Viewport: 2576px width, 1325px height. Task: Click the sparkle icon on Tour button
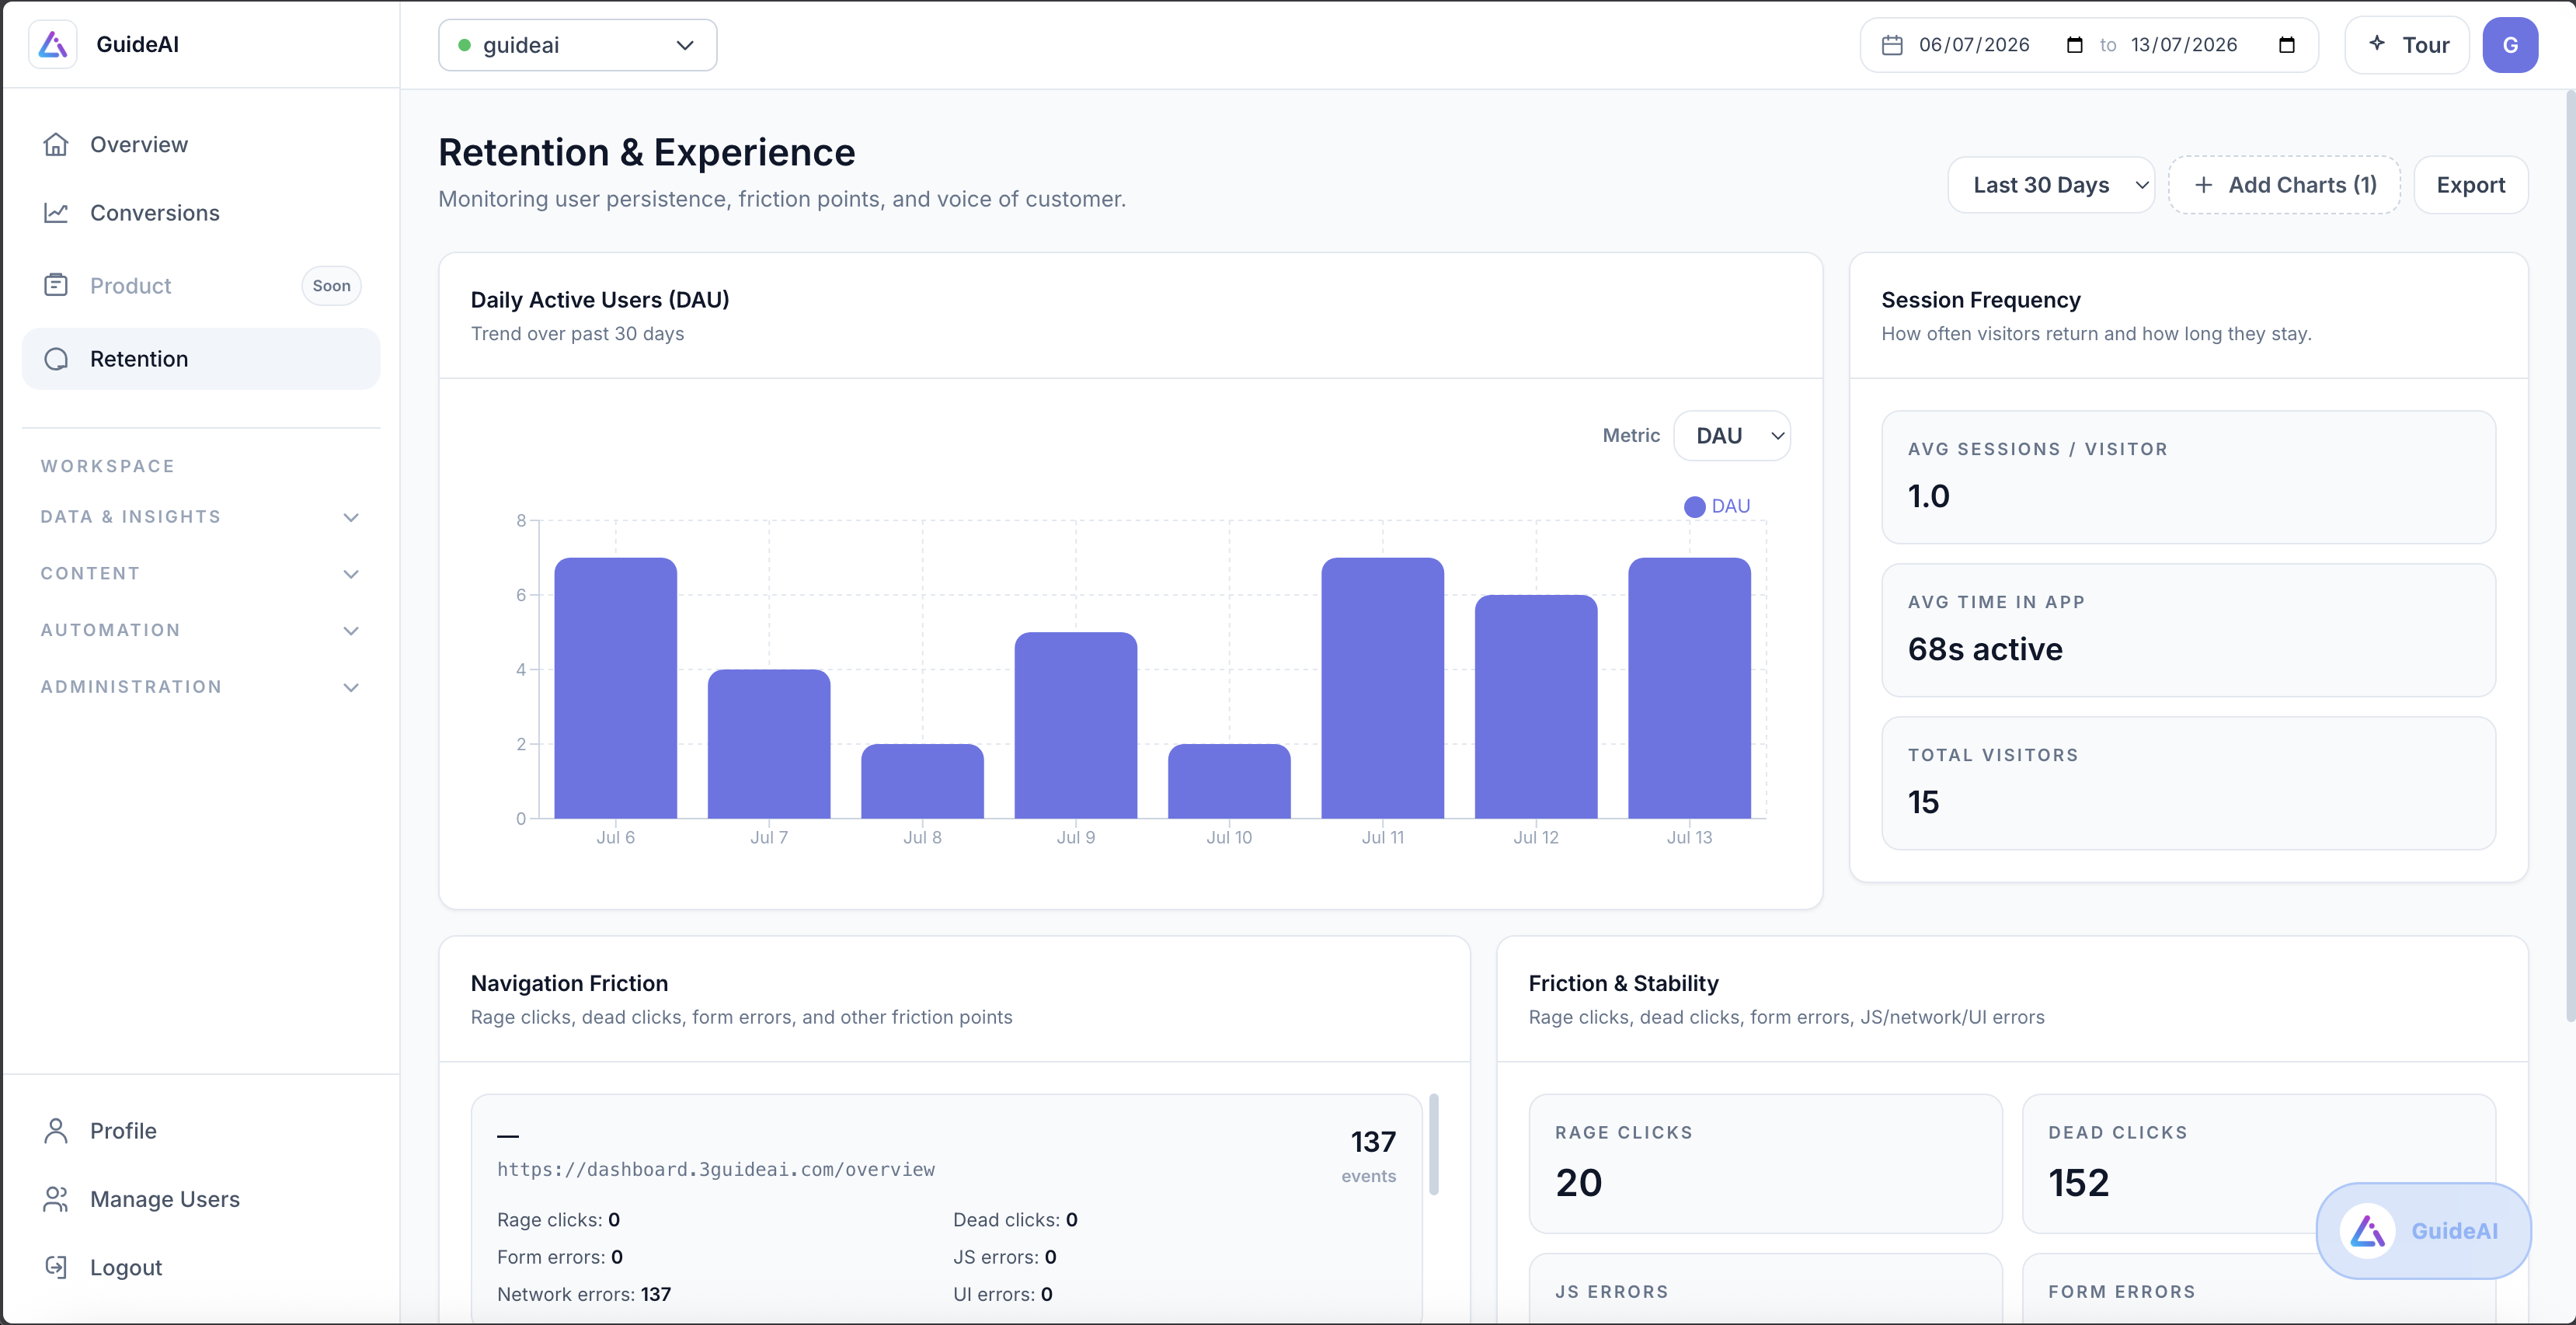[x=2377, y=43]
